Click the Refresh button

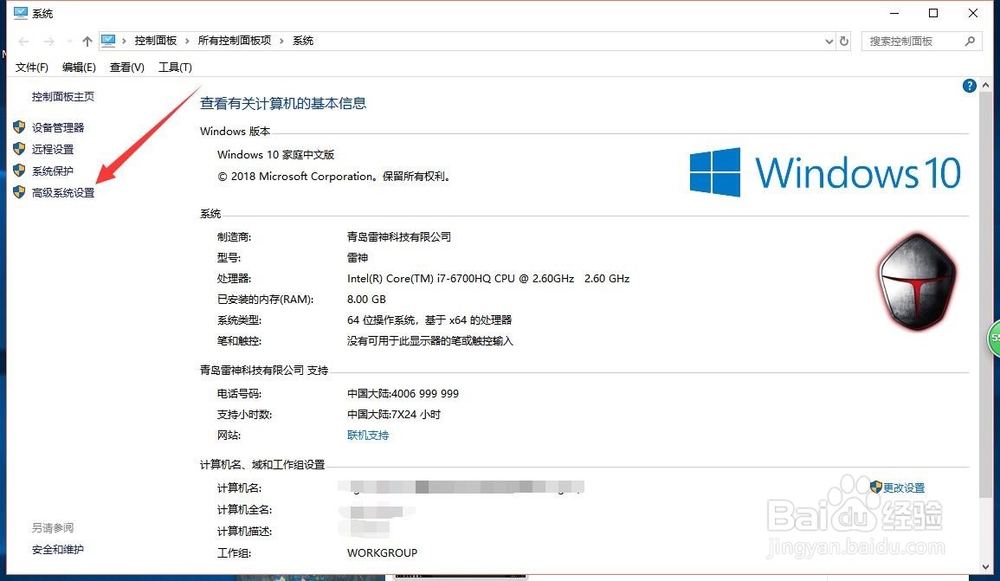tap(844, 41)
